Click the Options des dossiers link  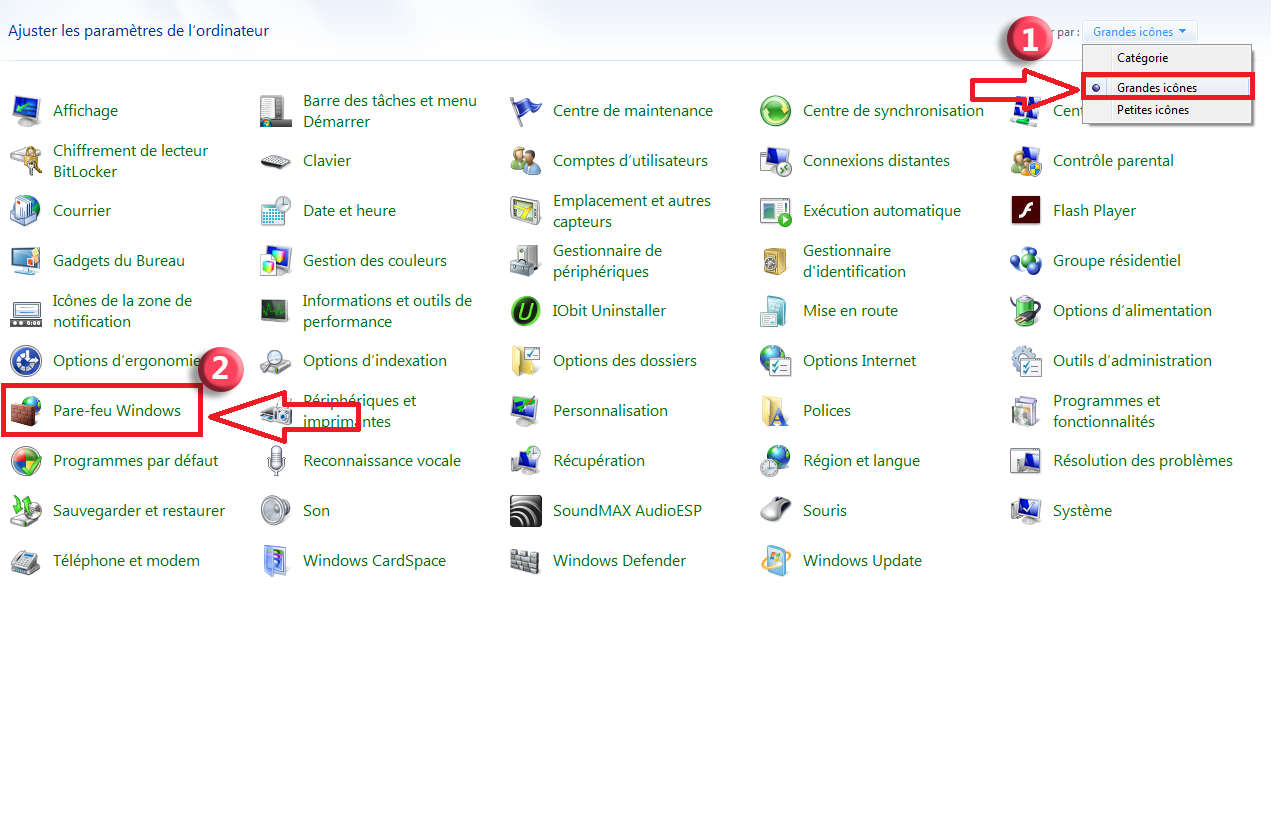tap(625, 360)
